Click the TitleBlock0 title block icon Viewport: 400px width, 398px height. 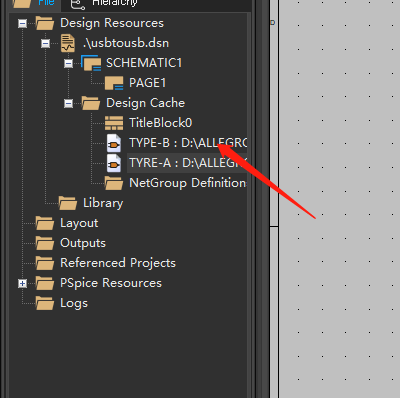[114, 123]
